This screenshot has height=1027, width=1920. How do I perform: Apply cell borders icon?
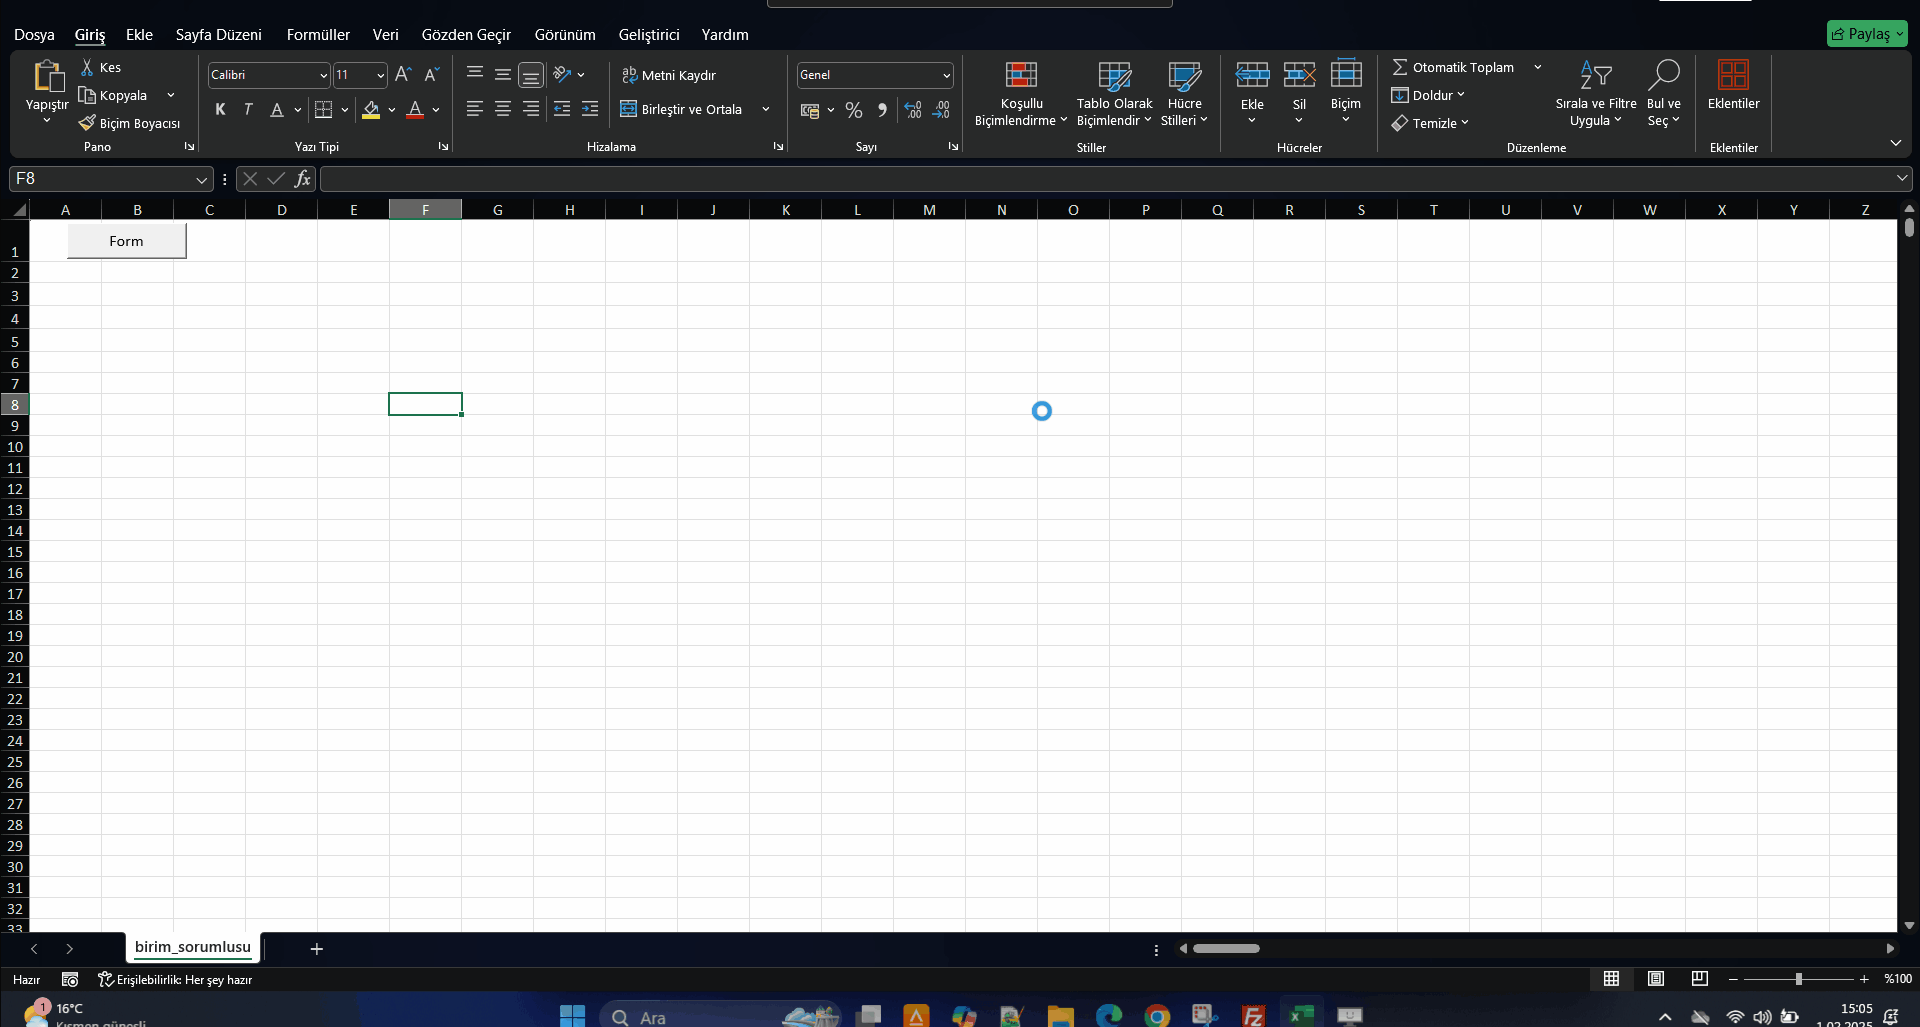pos(323,109)
